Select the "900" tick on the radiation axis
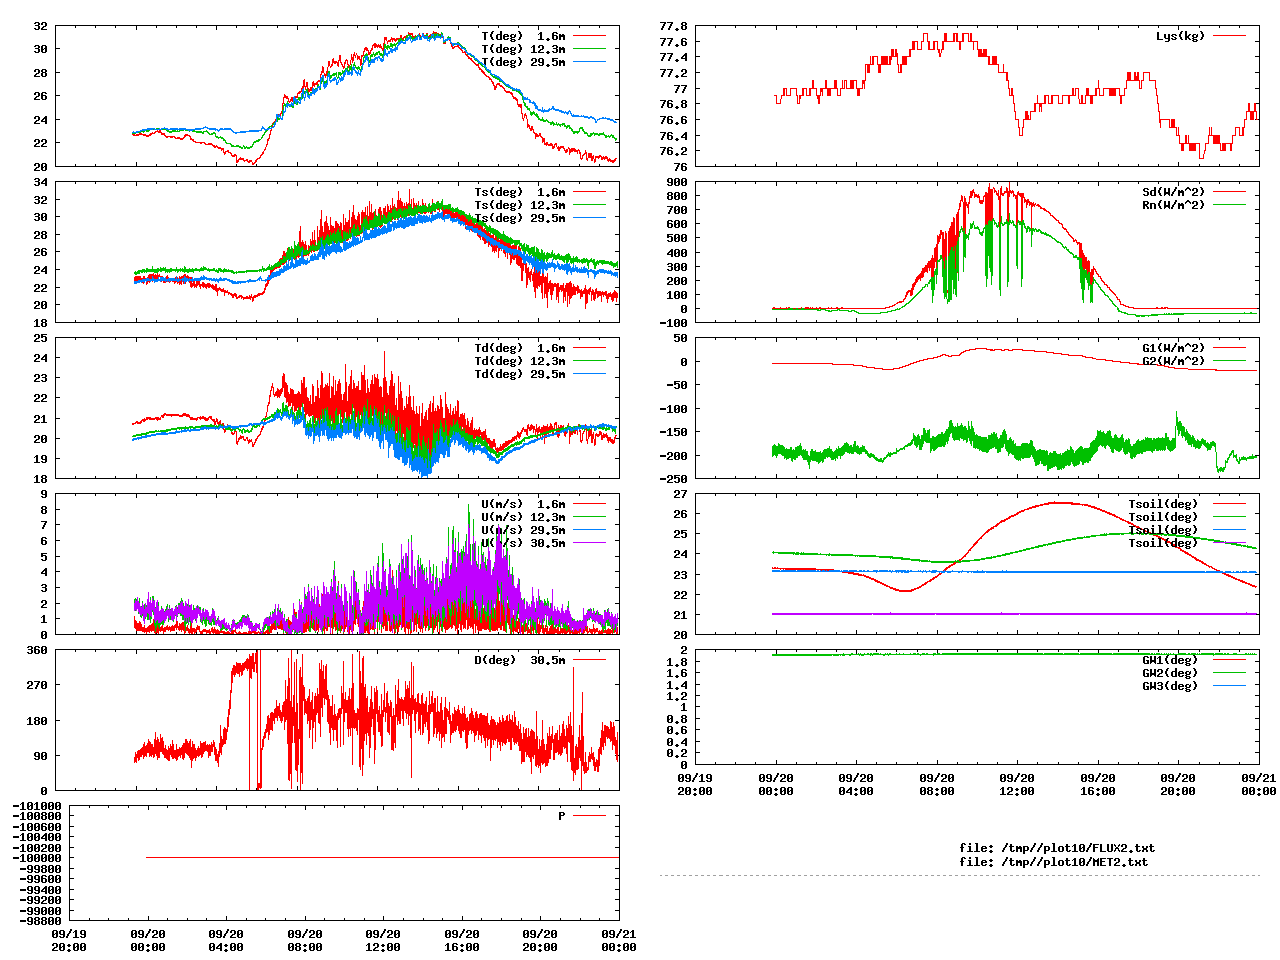 [x=677, y=182]
